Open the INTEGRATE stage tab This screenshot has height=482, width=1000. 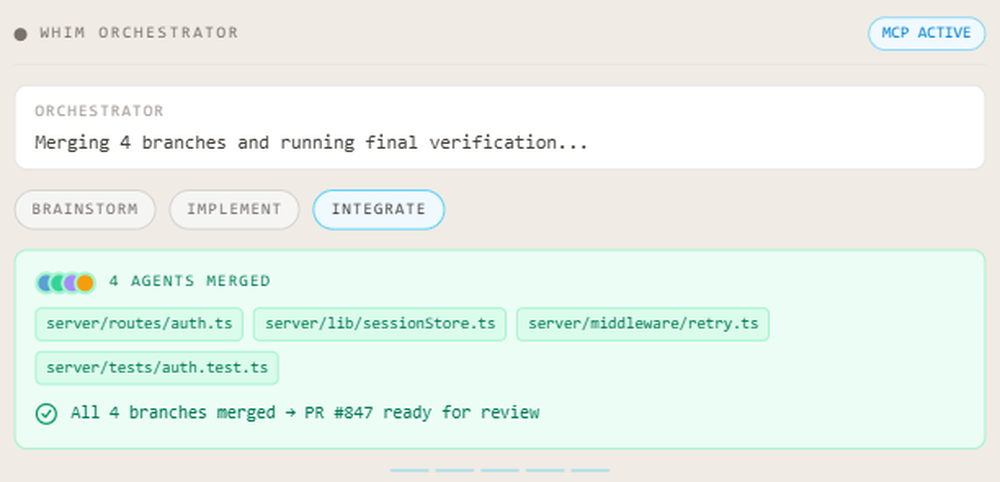coord(378,210)
